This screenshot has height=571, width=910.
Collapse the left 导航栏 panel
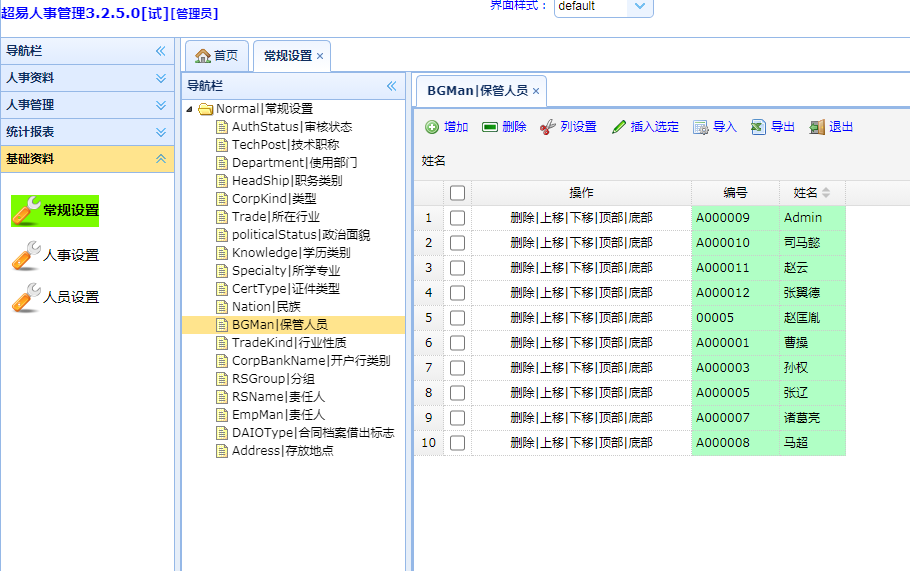161,50
